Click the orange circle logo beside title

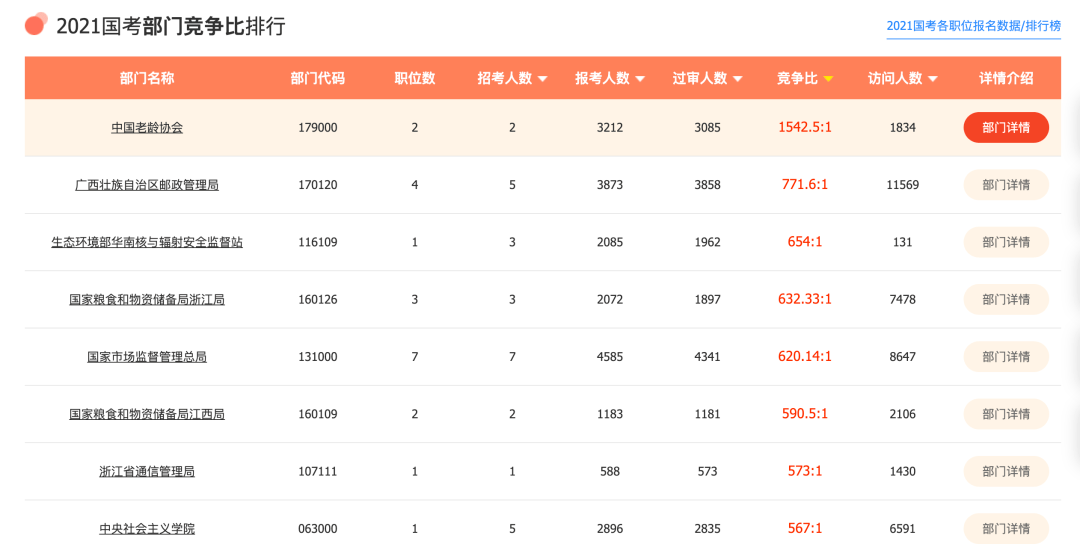36,24
